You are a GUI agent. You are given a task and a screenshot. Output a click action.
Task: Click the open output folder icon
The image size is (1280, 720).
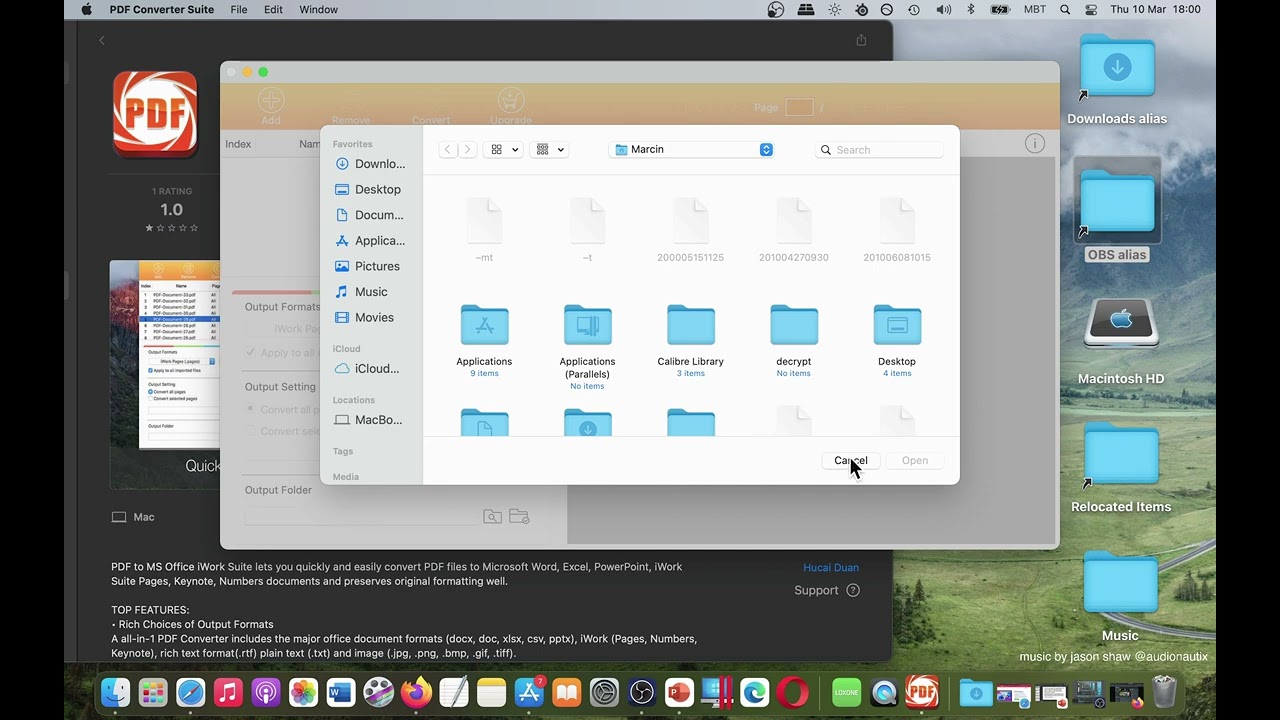[519, 516]
